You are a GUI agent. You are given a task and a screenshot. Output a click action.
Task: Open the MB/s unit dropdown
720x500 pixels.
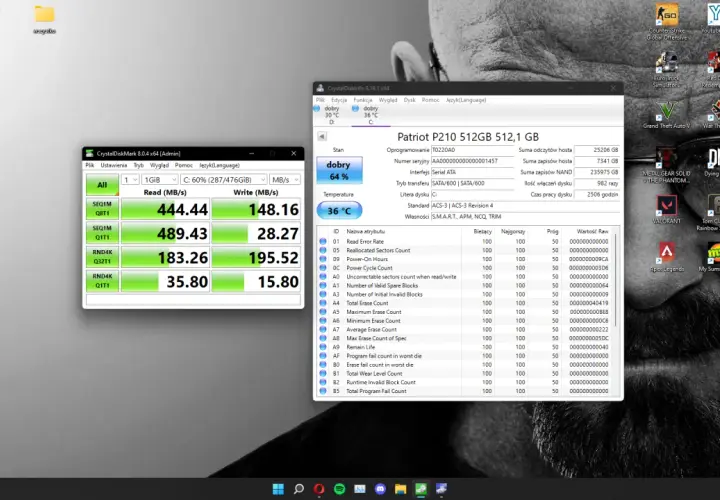click(x=285, y=180)
